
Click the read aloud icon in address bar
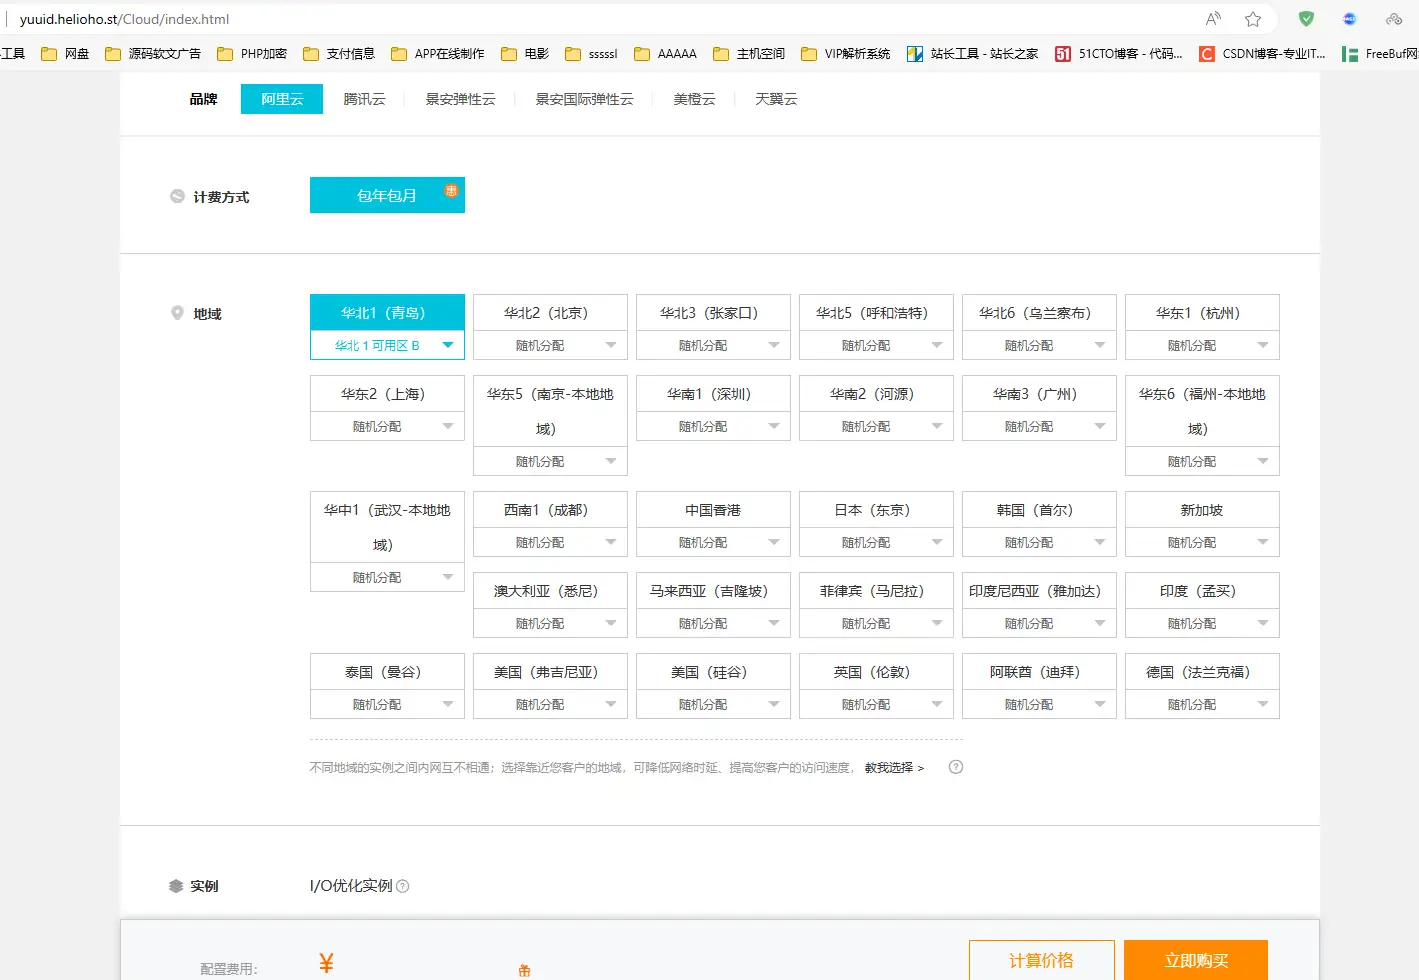point(1213,19)
